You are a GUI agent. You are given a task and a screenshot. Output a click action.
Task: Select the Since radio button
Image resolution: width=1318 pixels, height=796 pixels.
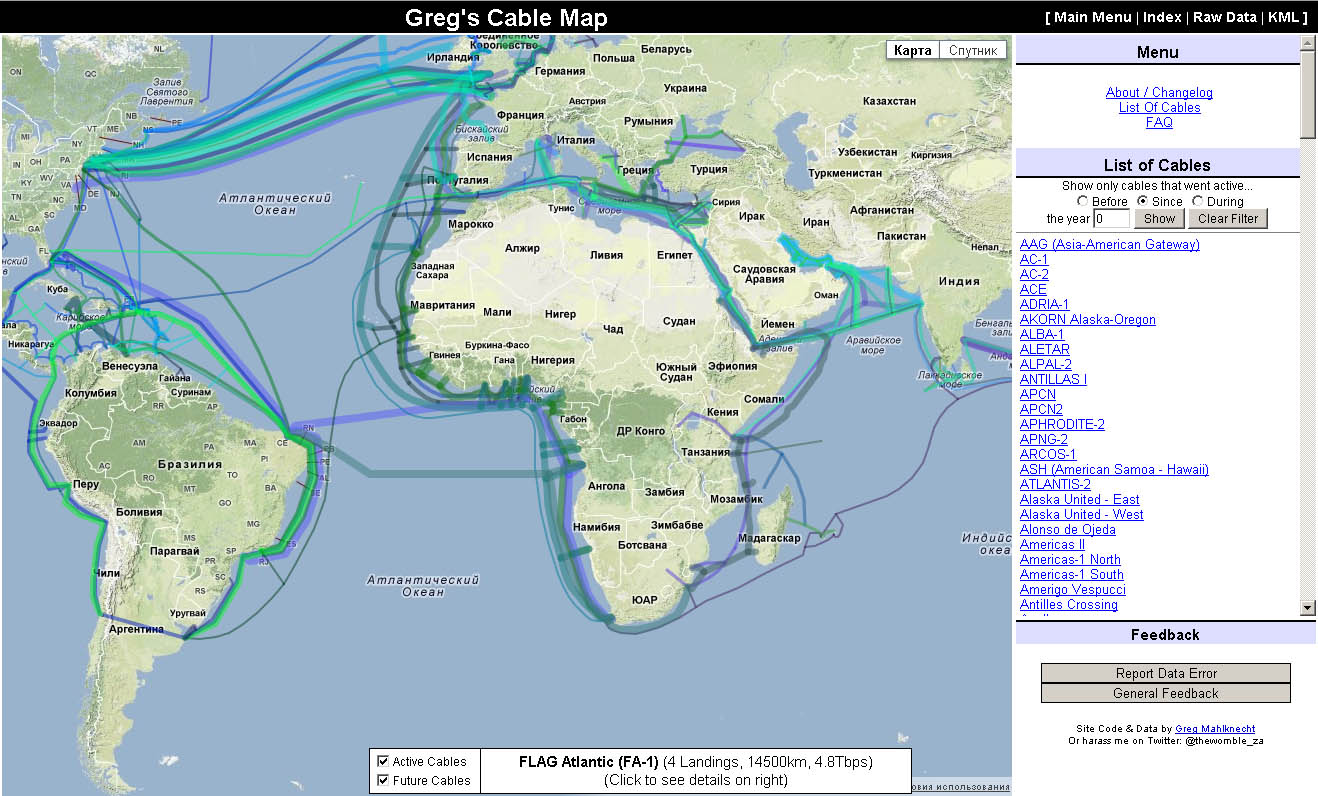click(1143, 202)
